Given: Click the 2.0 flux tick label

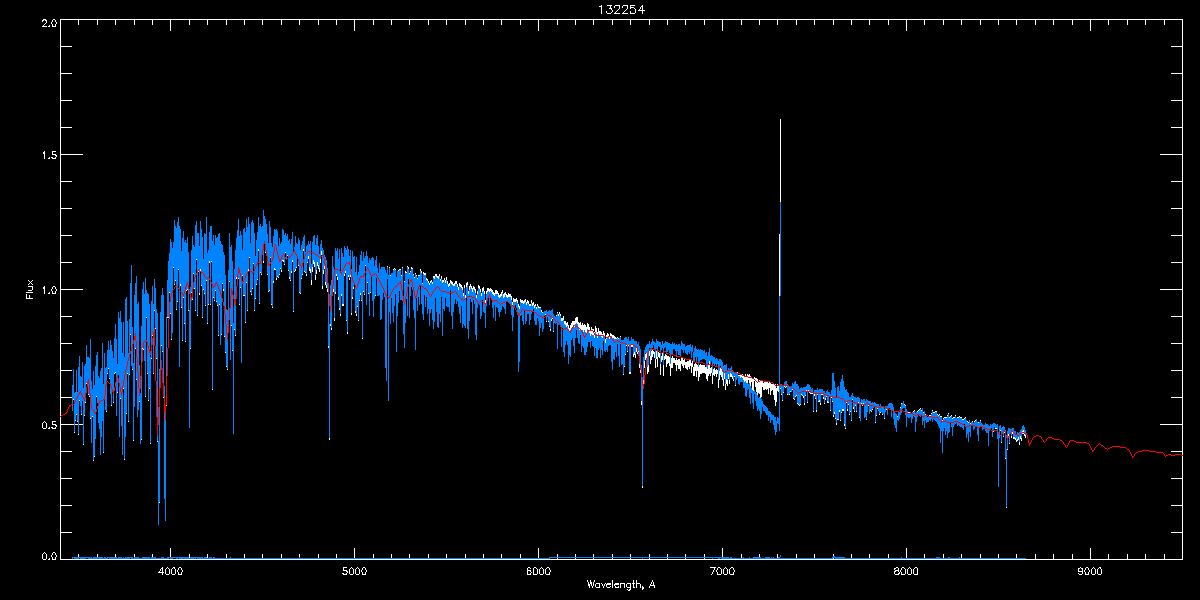Looking at the screenshot, I should (x=49, y=22).
